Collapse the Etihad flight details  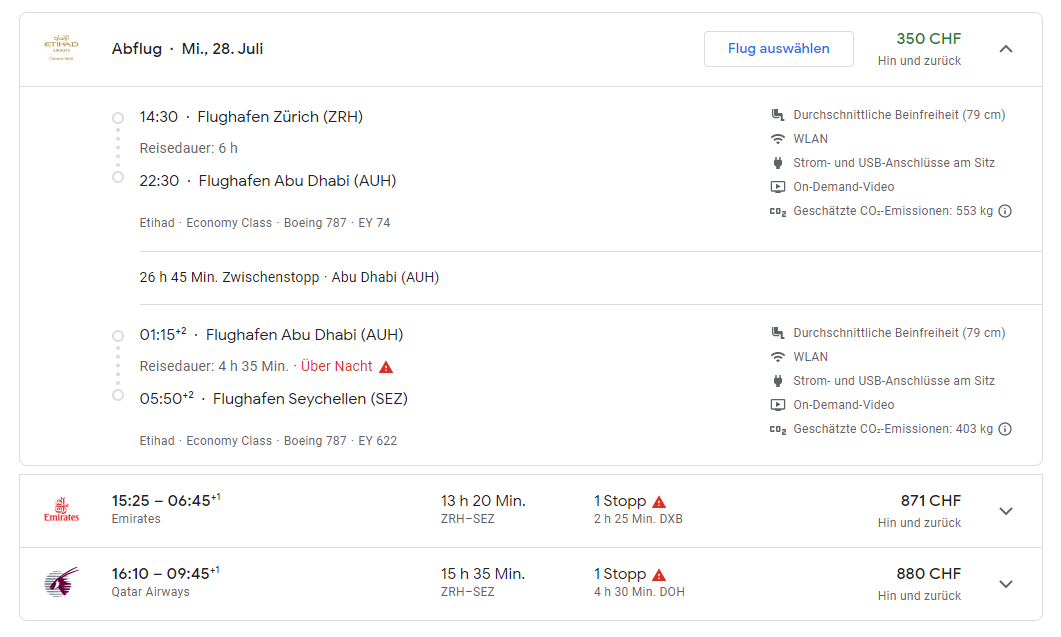point(1006,49)
